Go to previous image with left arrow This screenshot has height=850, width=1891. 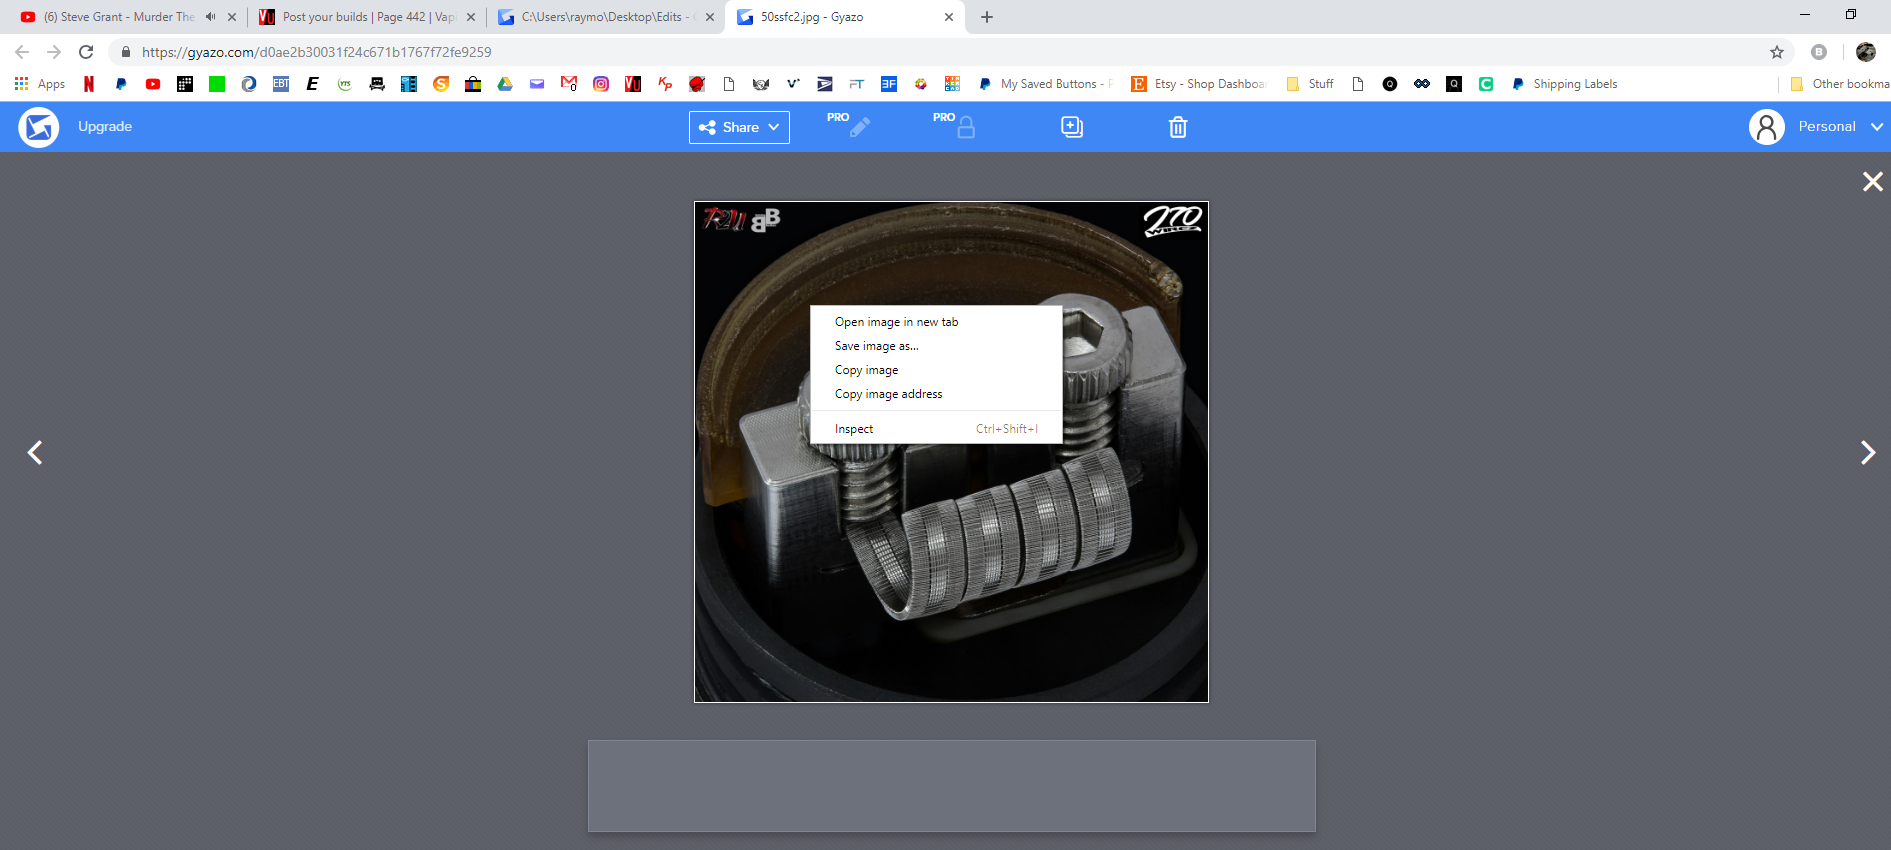[35, 453]
